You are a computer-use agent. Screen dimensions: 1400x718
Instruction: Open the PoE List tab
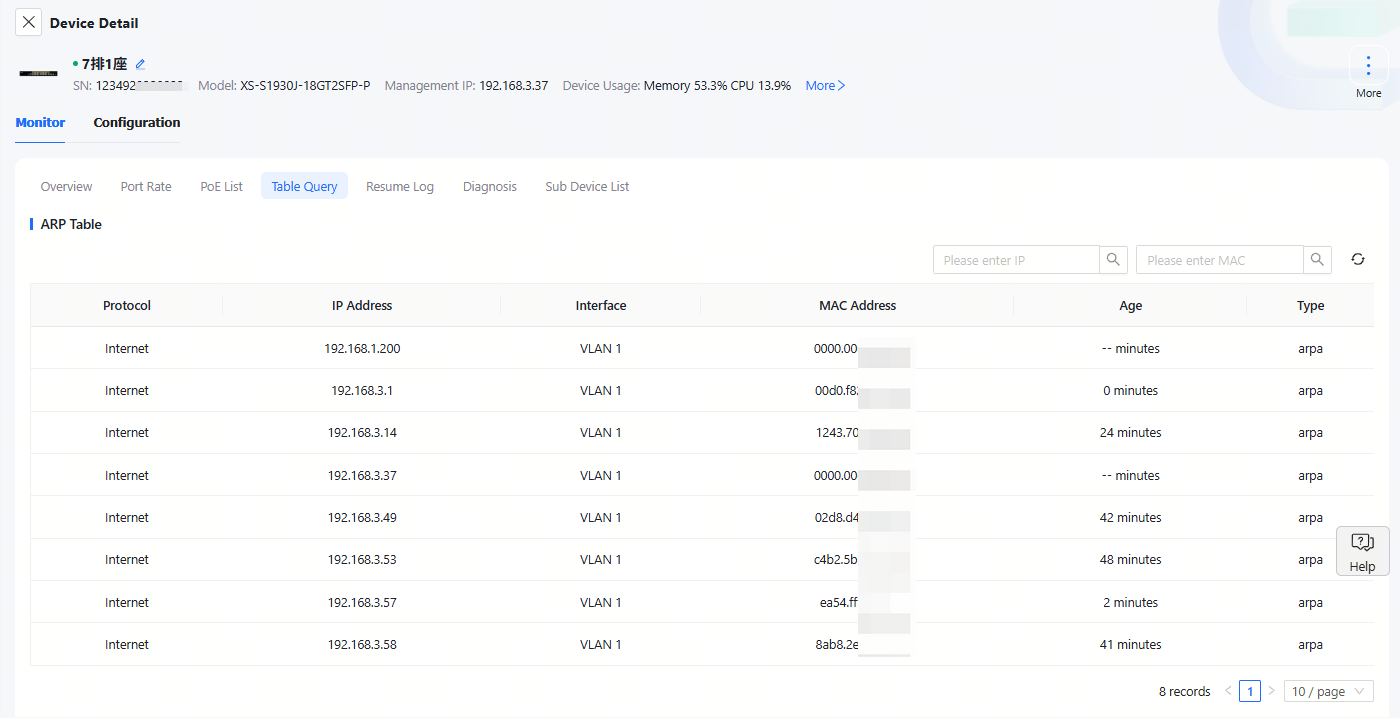[221, 187]
